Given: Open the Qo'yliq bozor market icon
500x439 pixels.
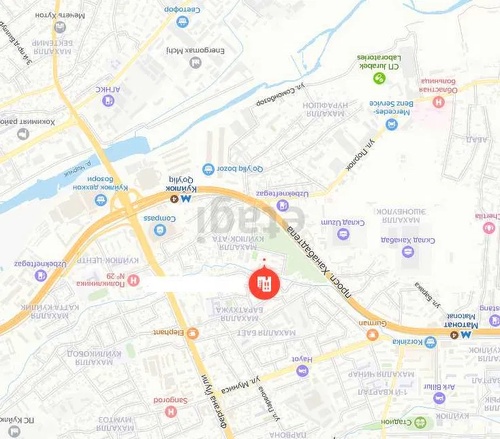Looking at the screenshot, I should tap(208, 169).
